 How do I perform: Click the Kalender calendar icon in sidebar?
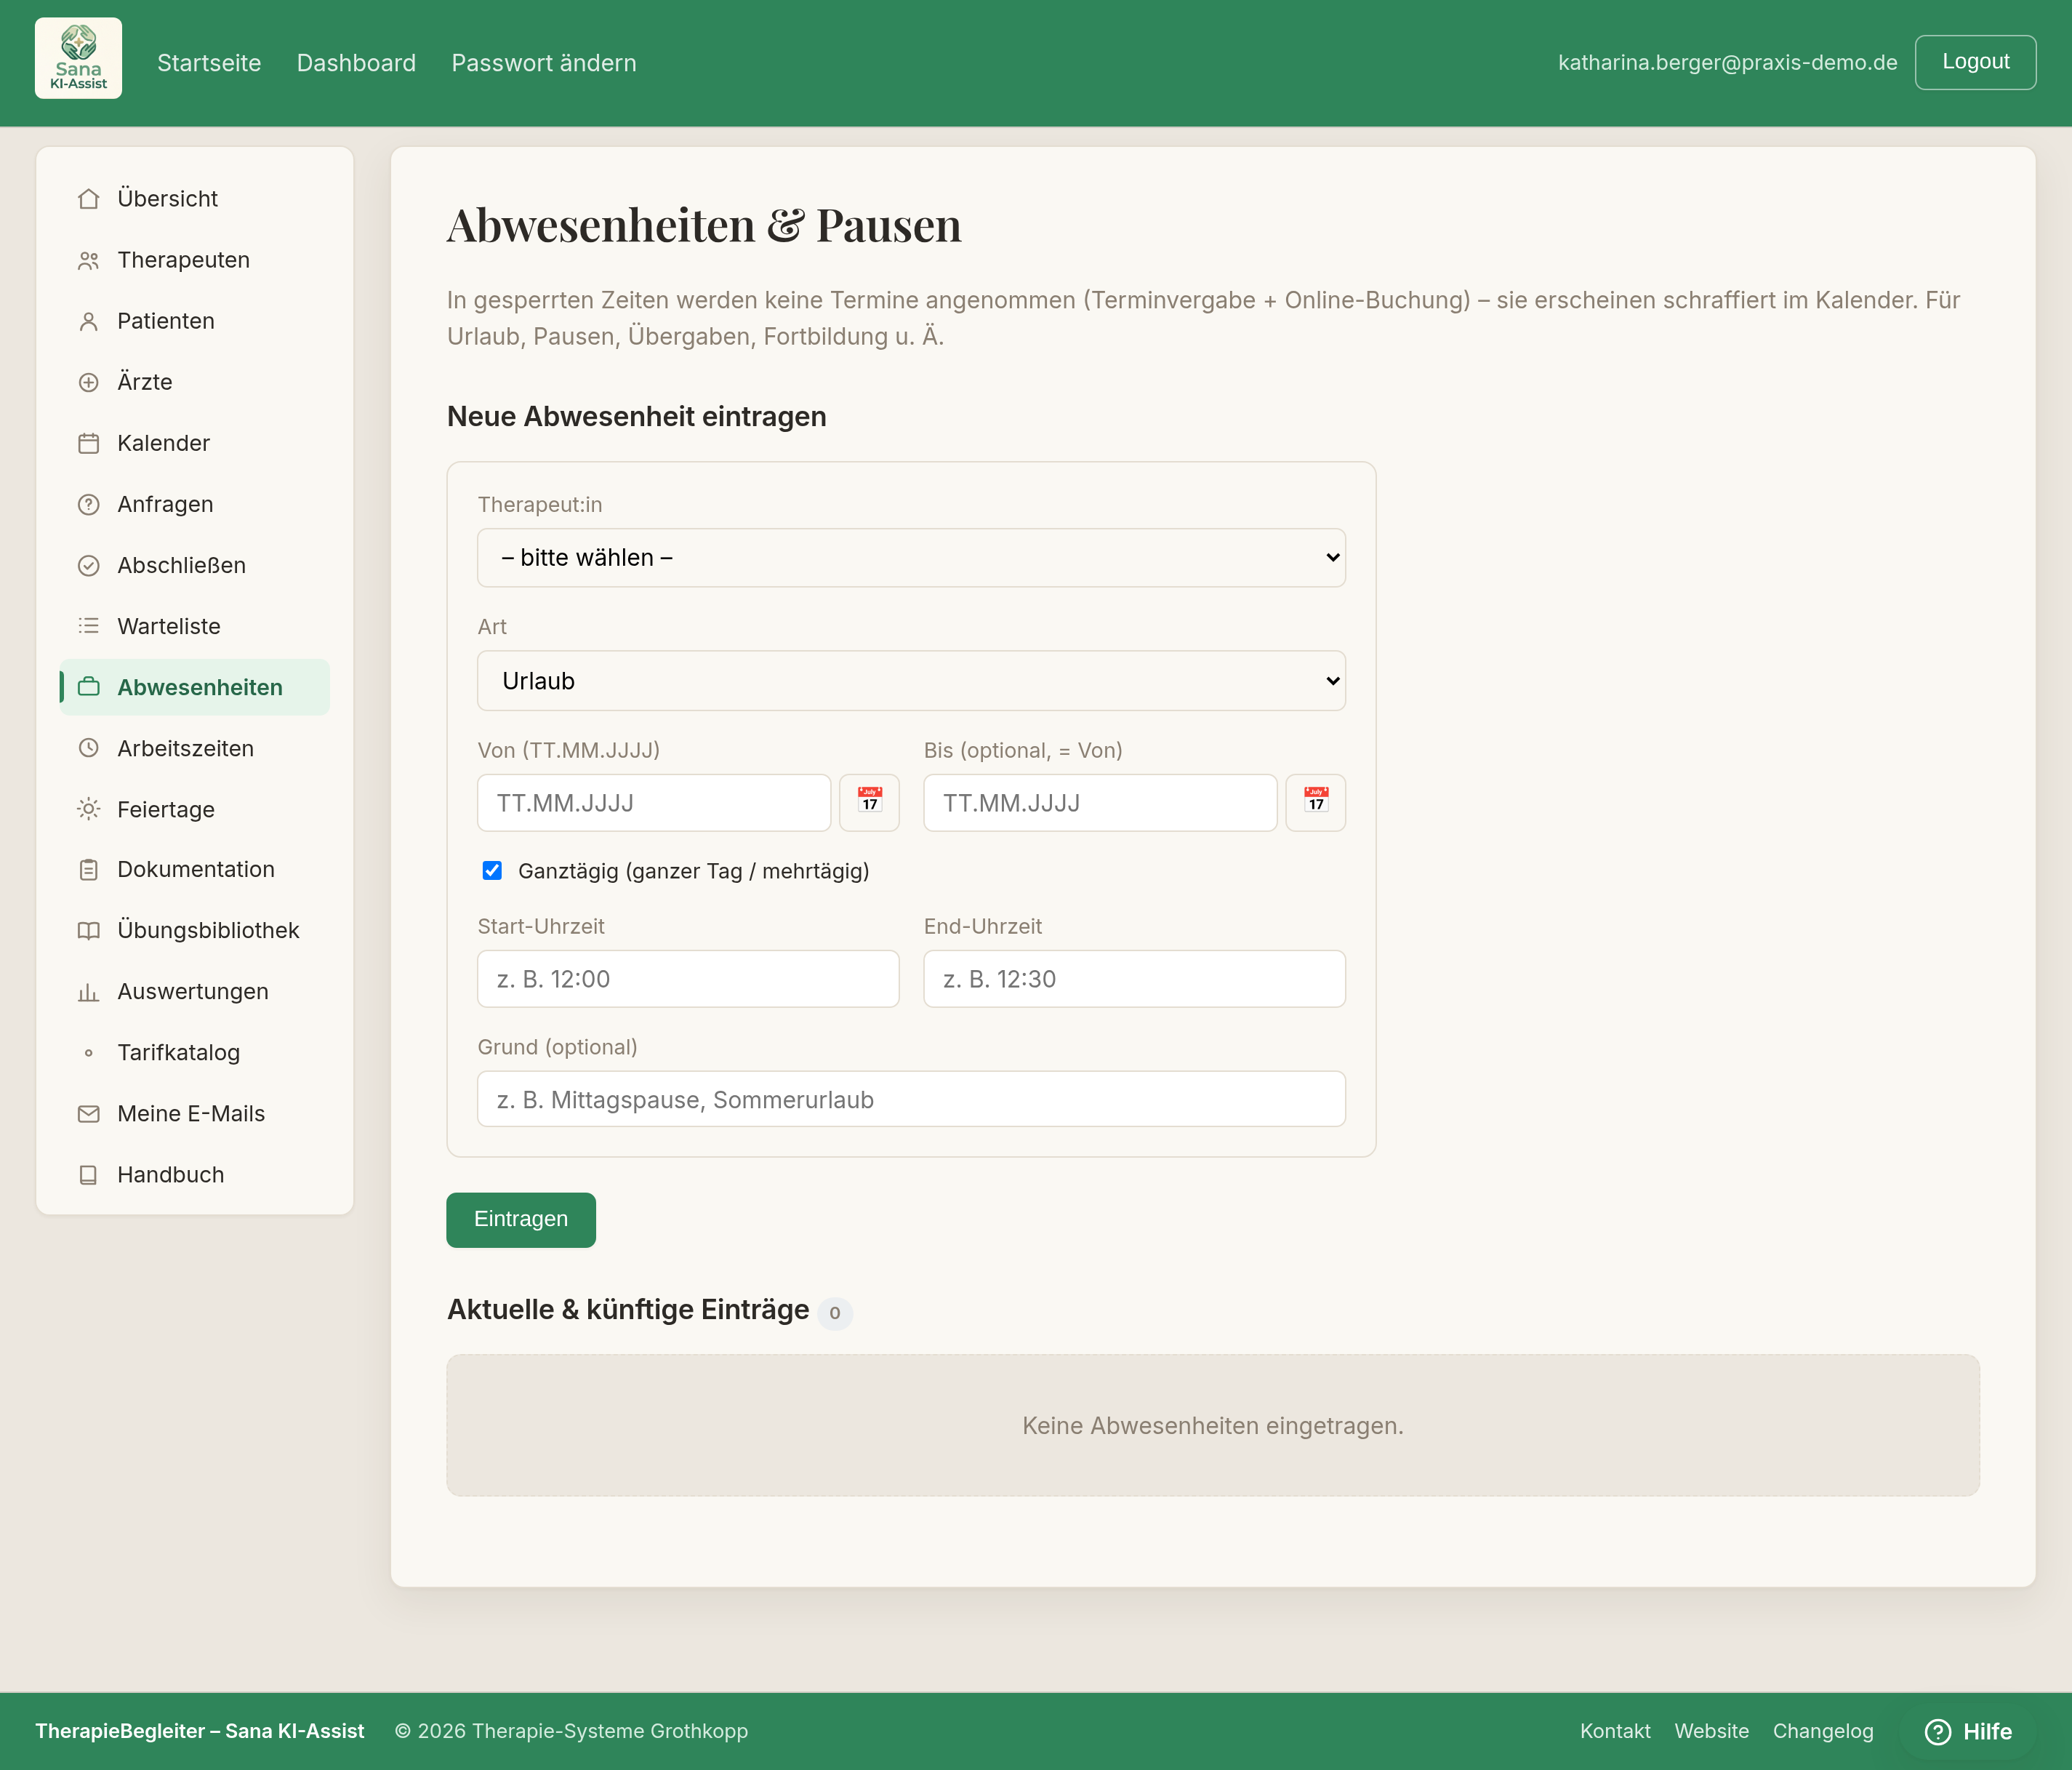click(89, 443)
